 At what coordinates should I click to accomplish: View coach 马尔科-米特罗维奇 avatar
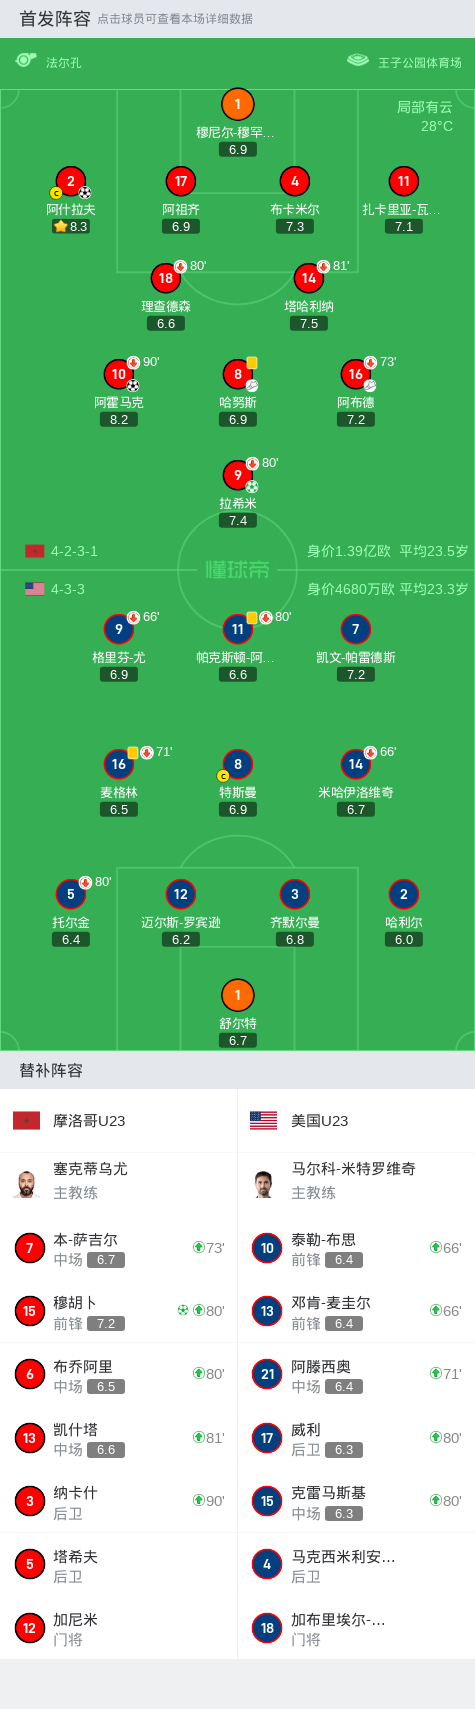(x=264, y=1182)
